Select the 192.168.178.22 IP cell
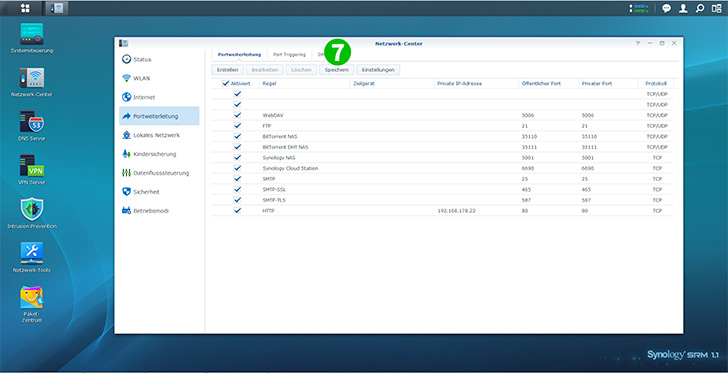Screen dimensions: 728x373 (x=456, y=211)
